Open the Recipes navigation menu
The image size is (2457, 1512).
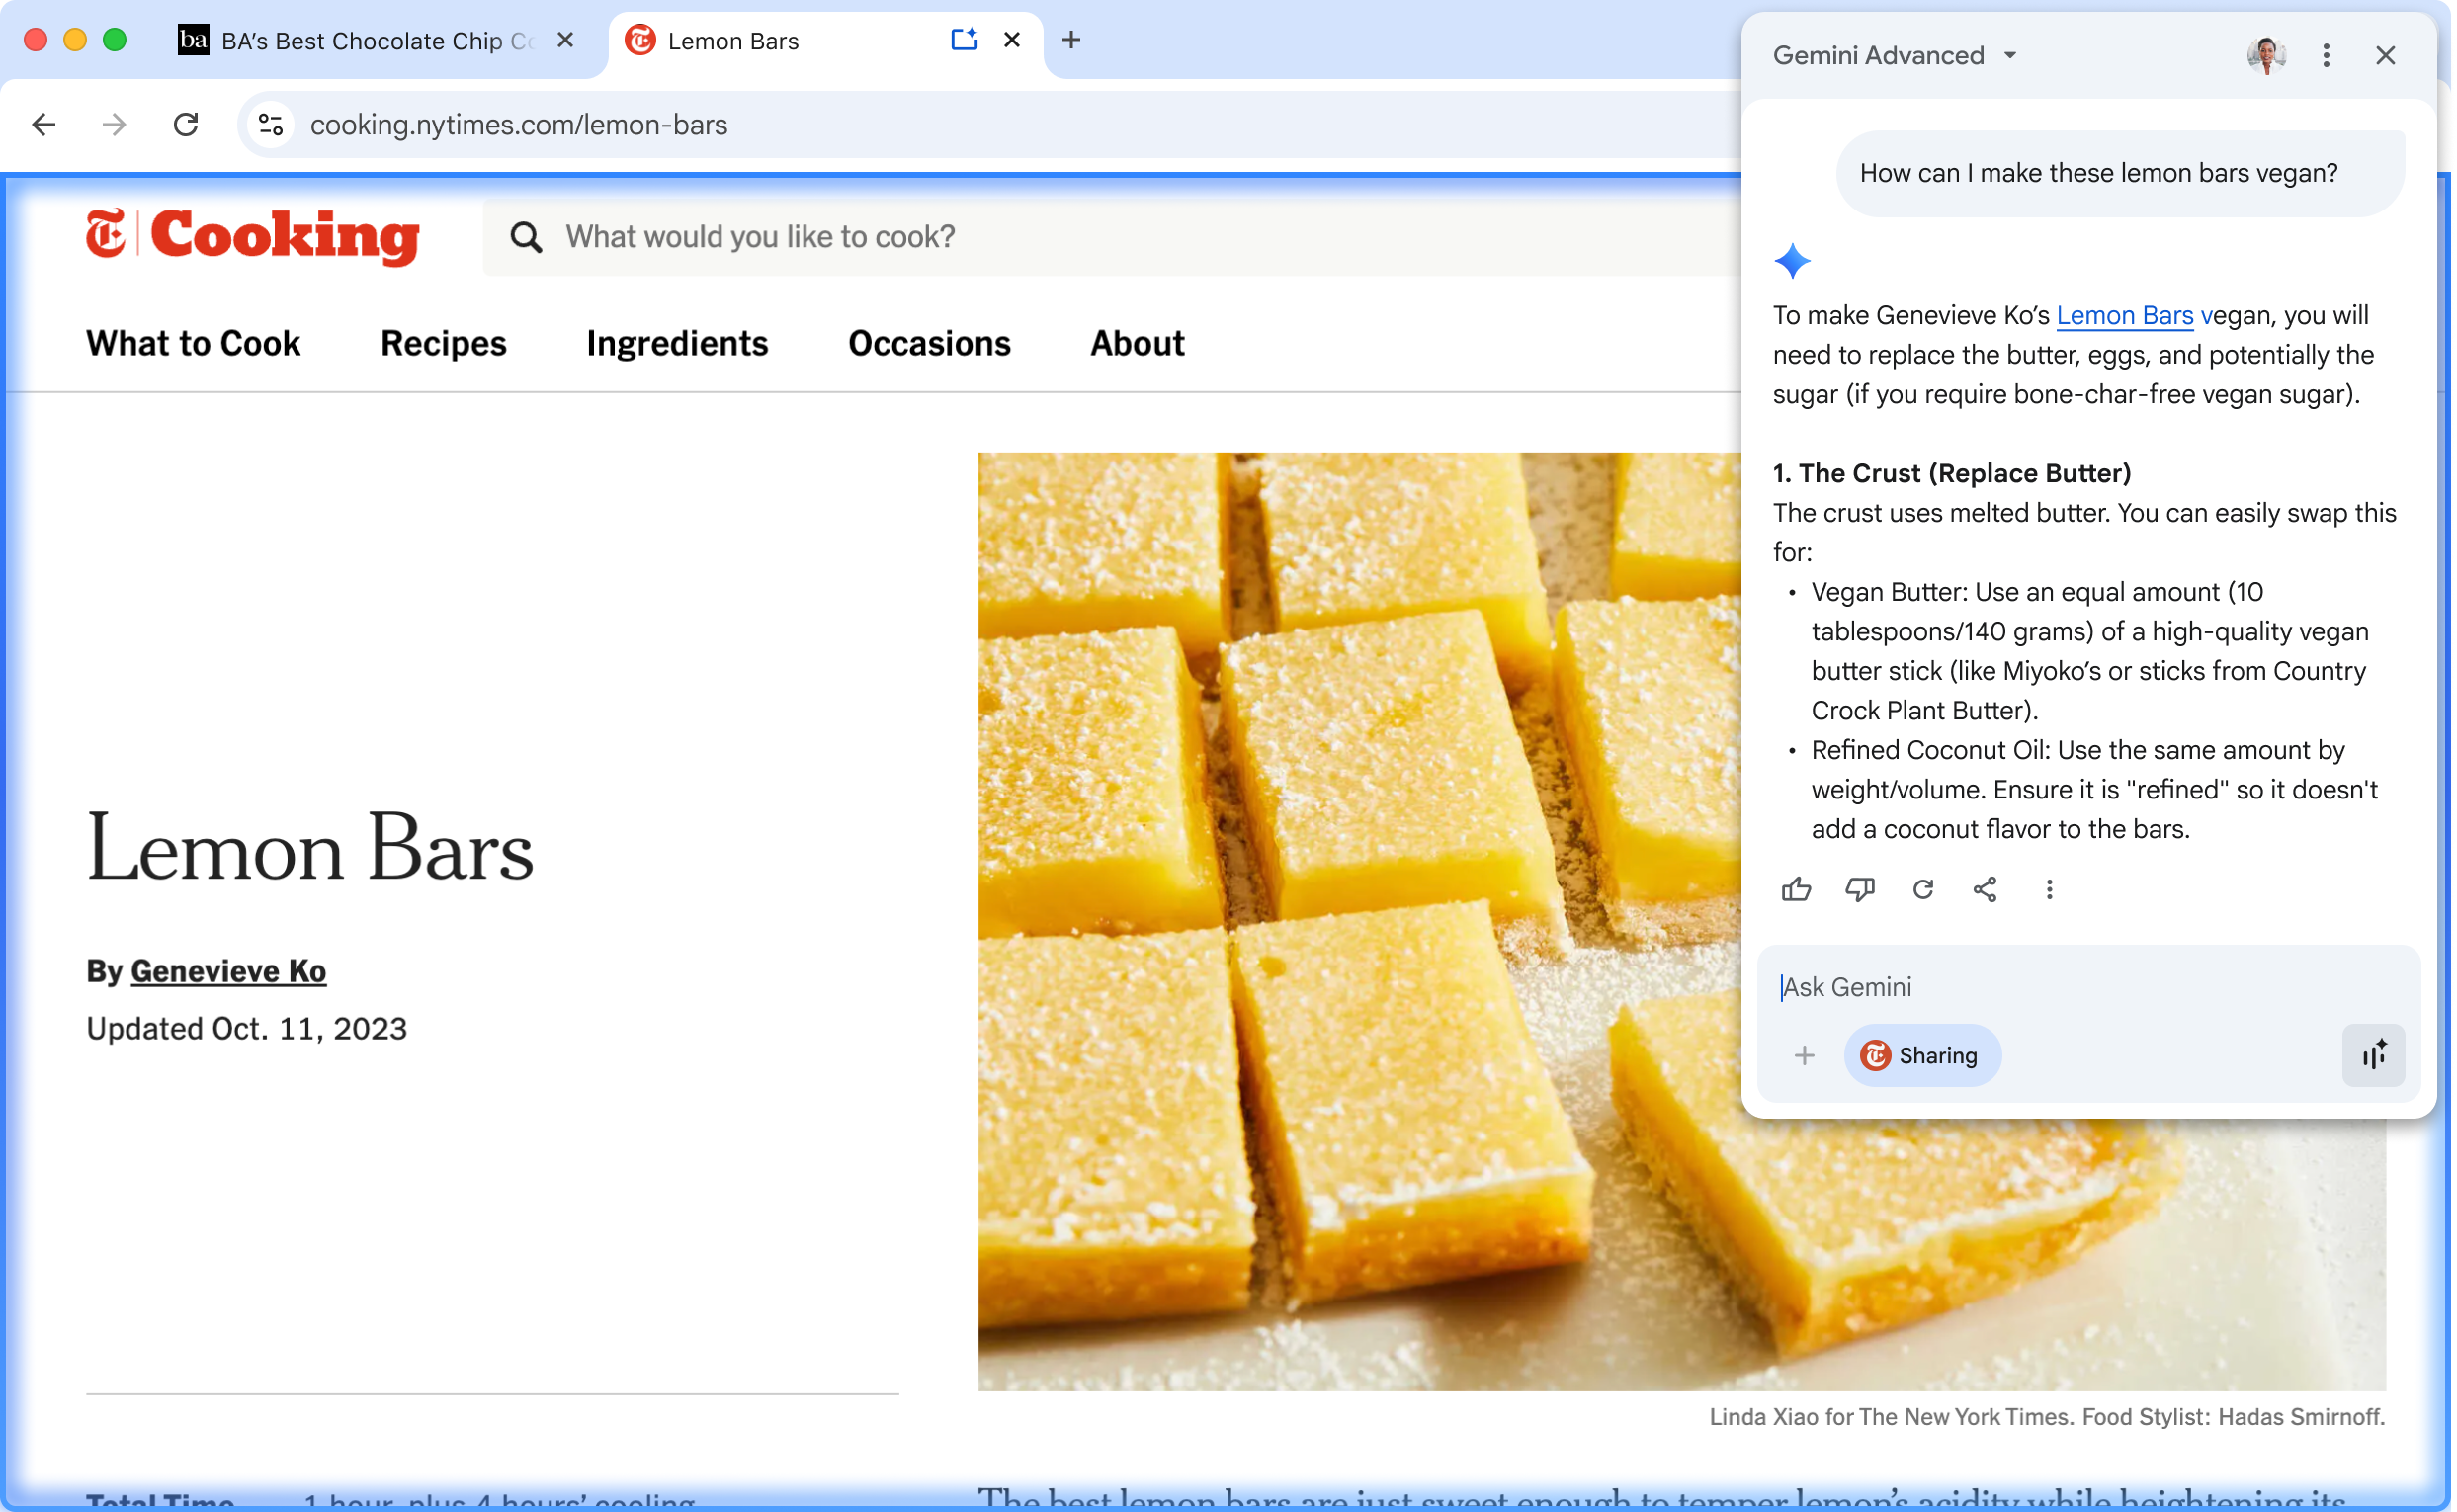point(443,343)
